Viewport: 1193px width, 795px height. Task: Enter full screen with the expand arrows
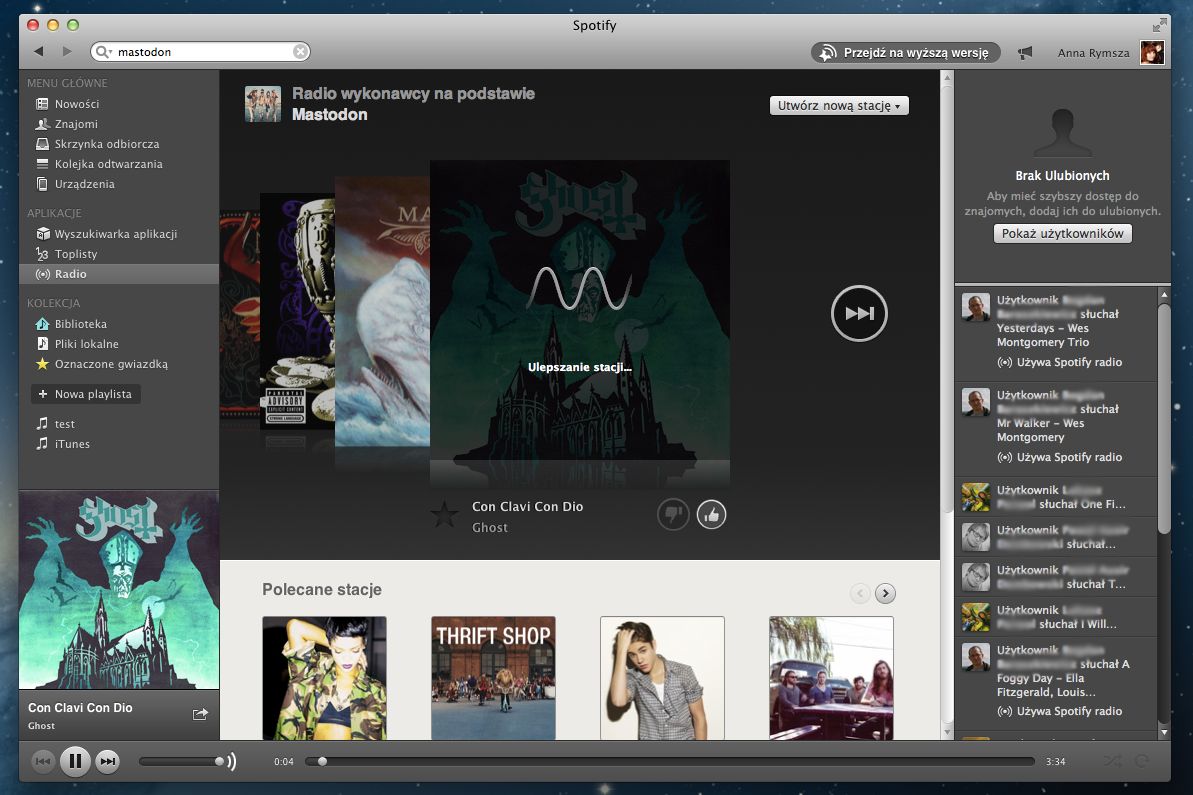click(x=1159, y=25)
